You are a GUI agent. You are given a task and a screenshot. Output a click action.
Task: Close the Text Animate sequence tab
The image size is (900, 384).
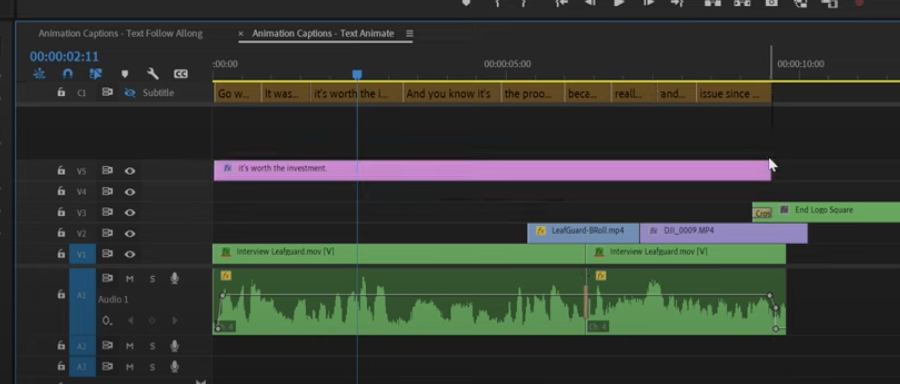(241, 33)
